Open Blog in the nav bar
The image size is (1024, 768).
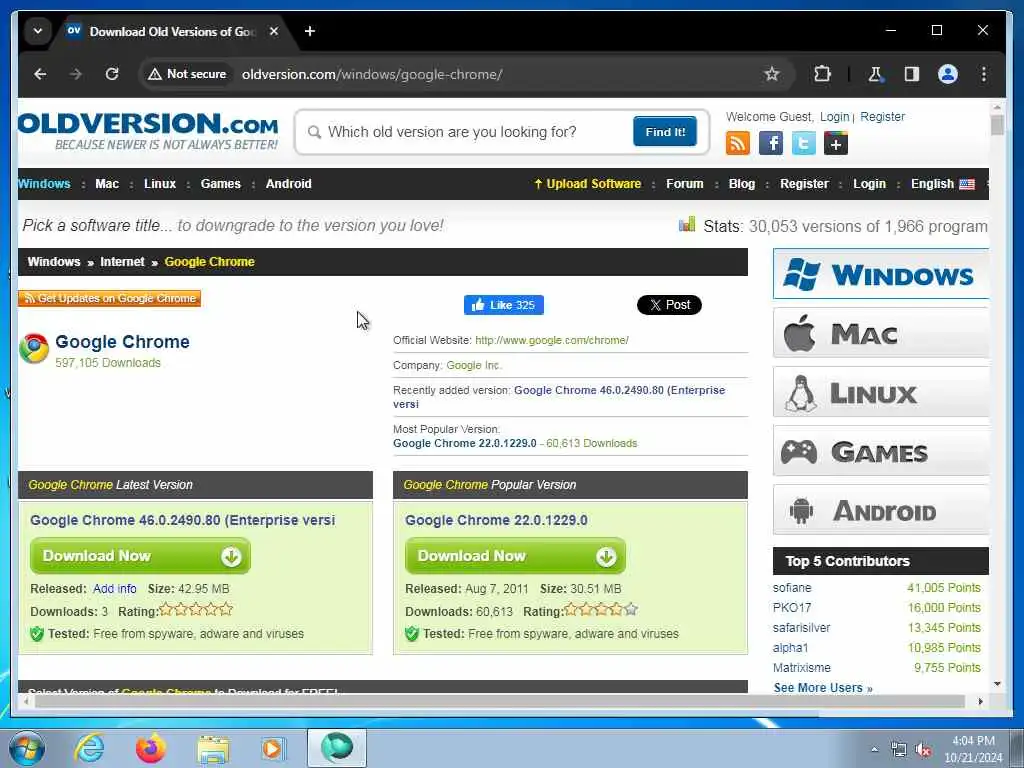(x=742, y=184)
